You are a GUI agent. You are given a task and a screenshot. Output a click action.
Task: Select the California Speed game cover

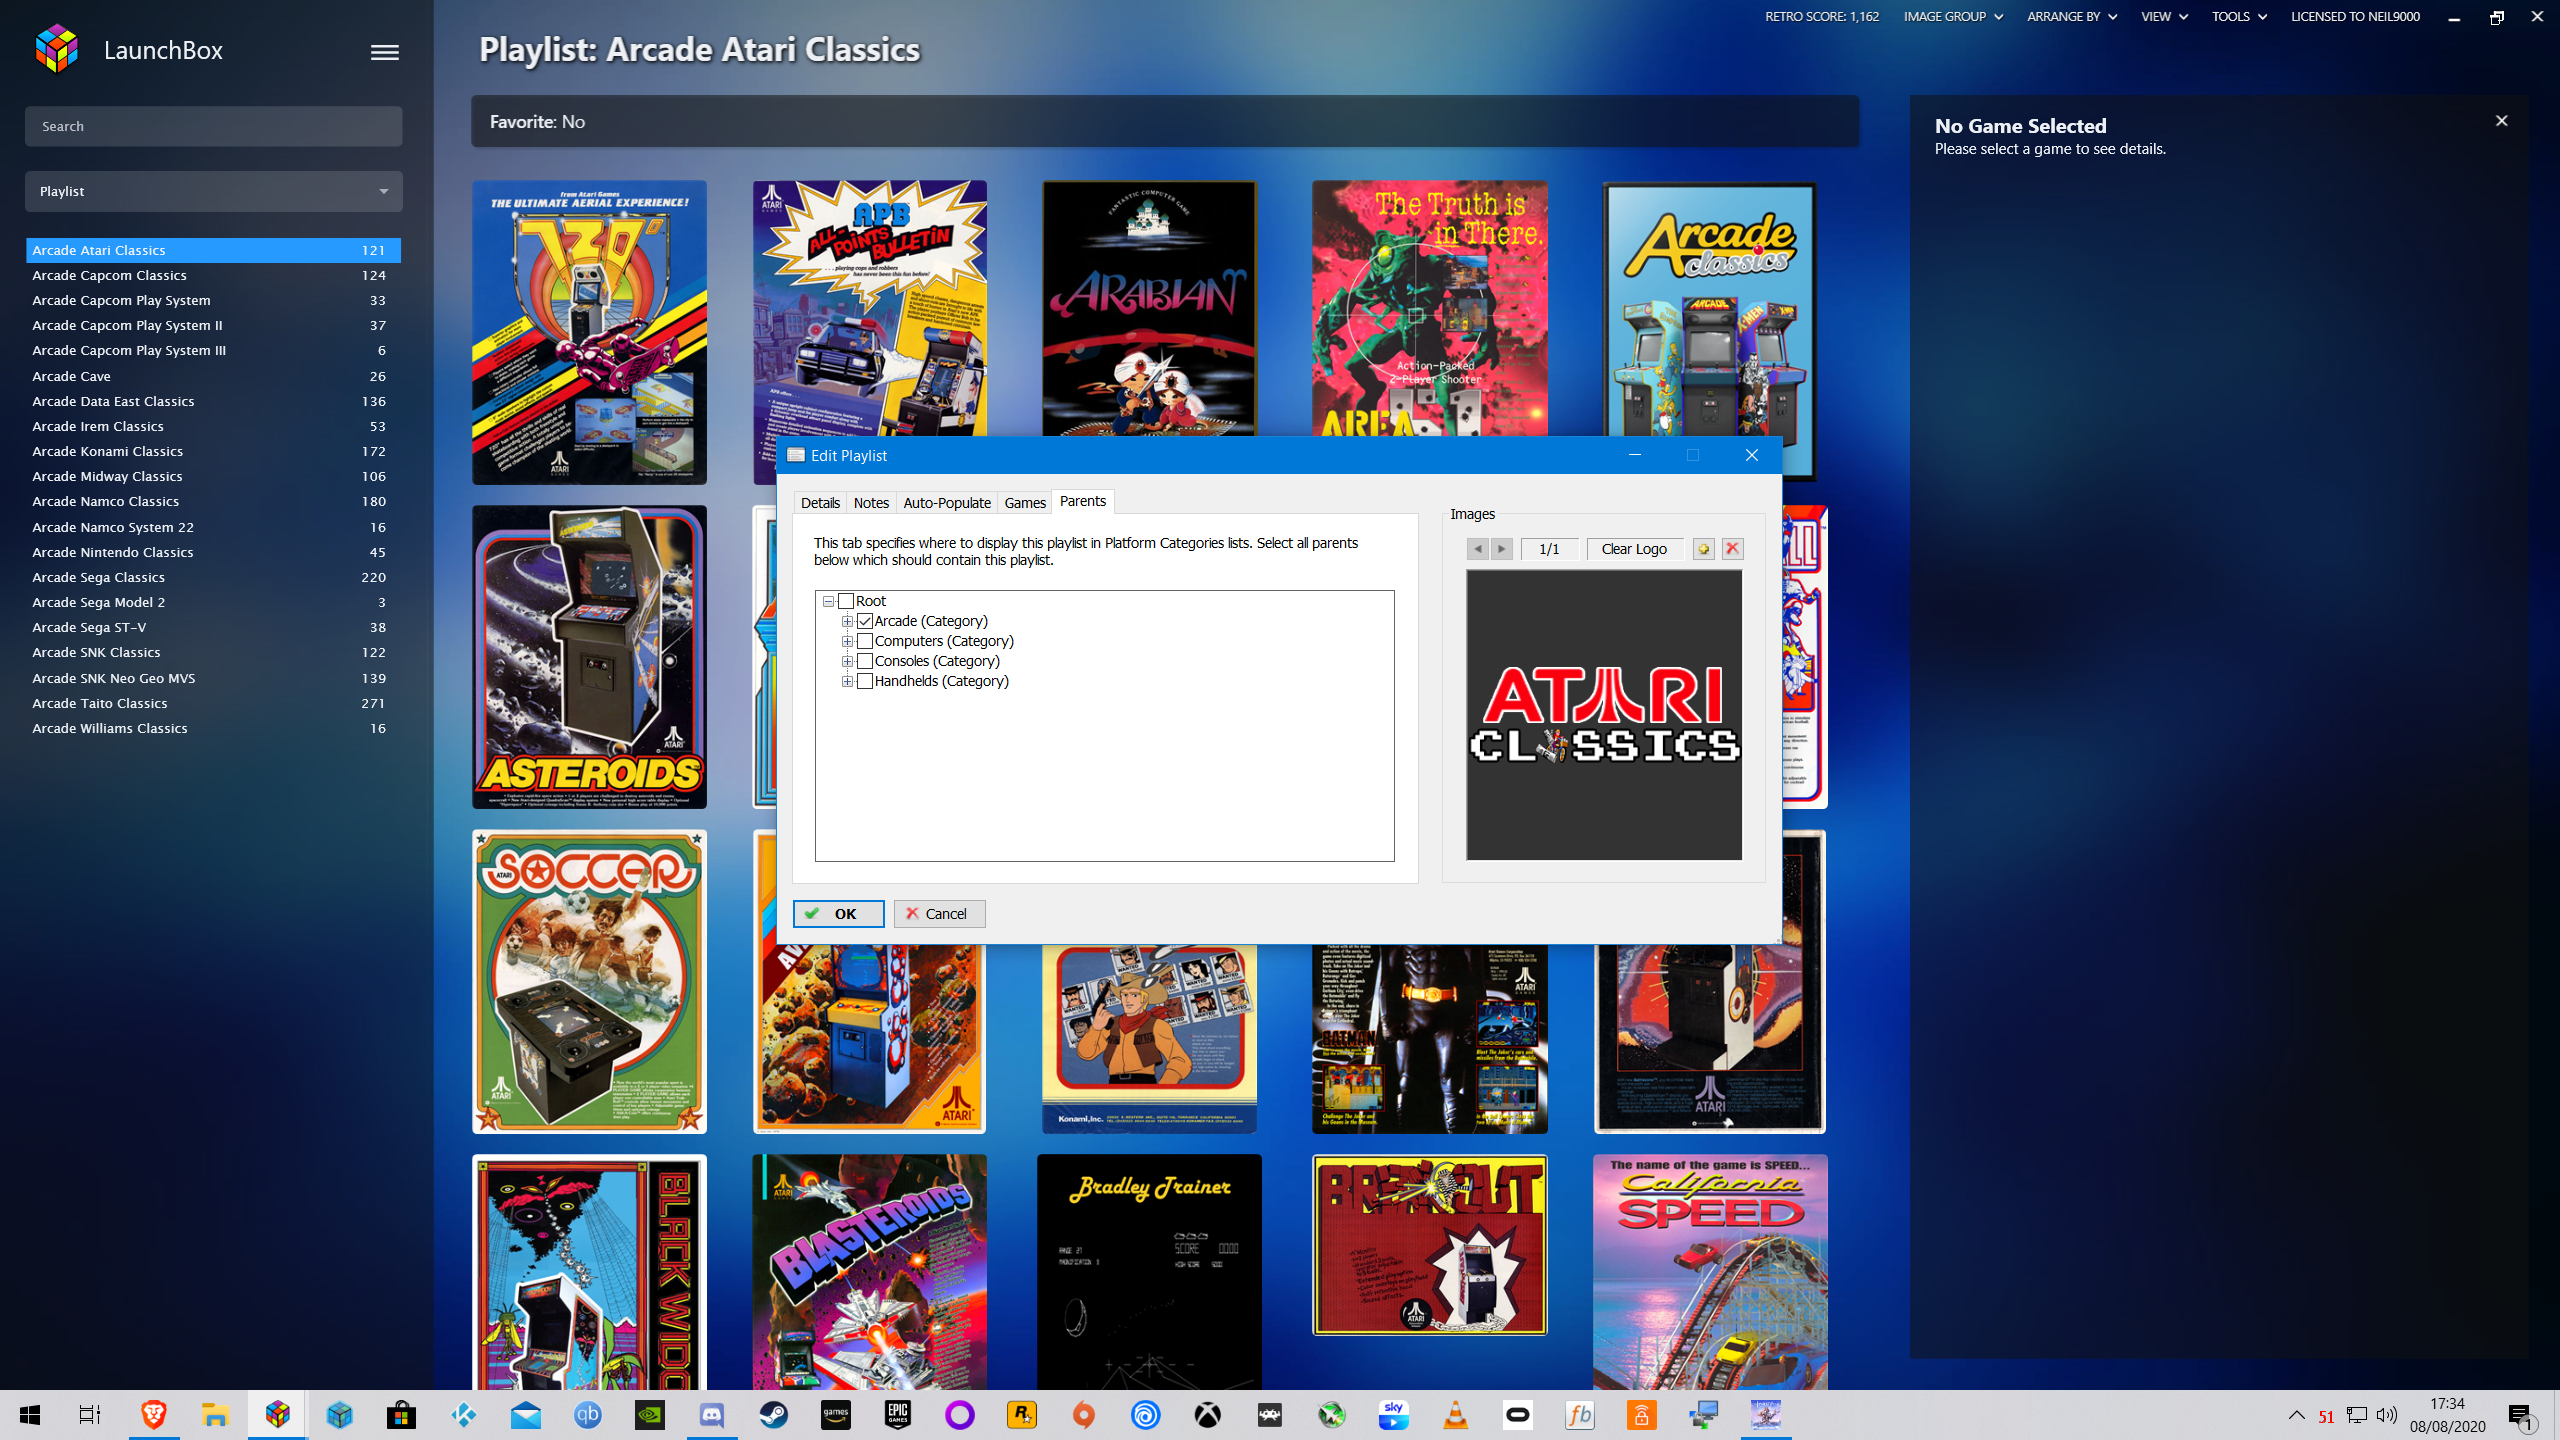click(x=1710, y=1272)
